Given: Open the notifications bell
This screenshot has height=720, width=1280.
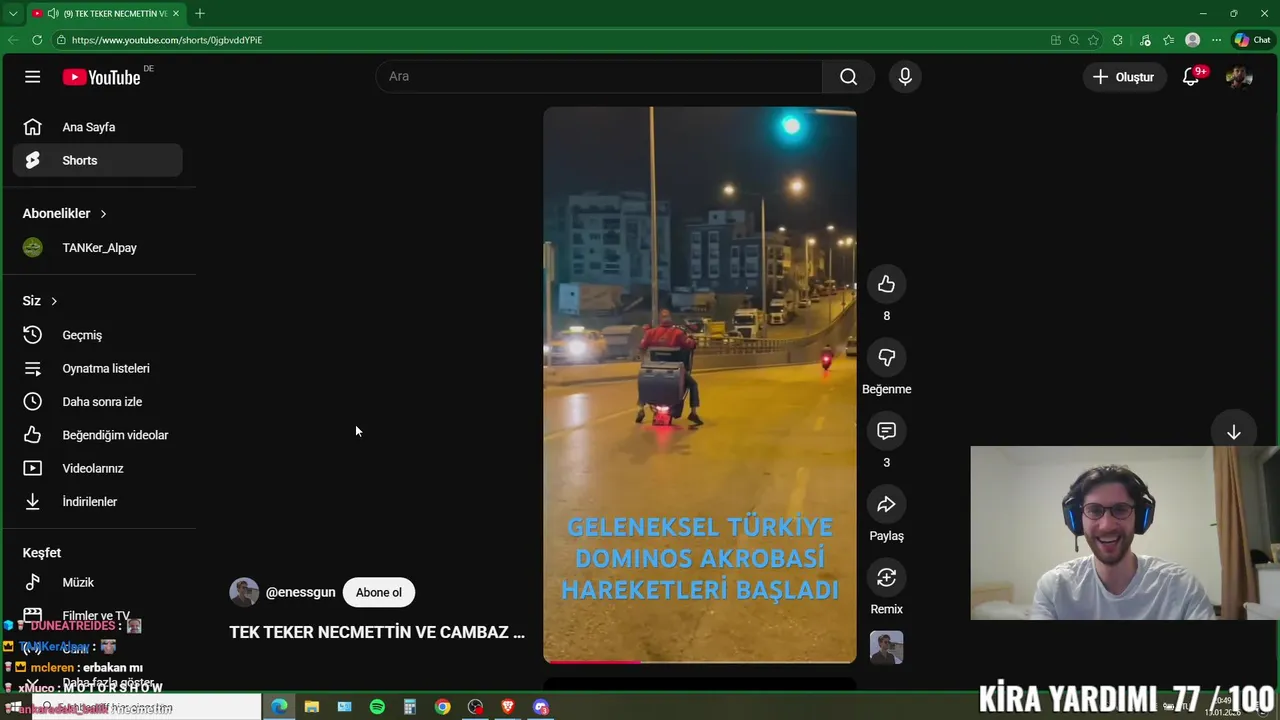Looking at the screenshot, I should click(1190, 77).
